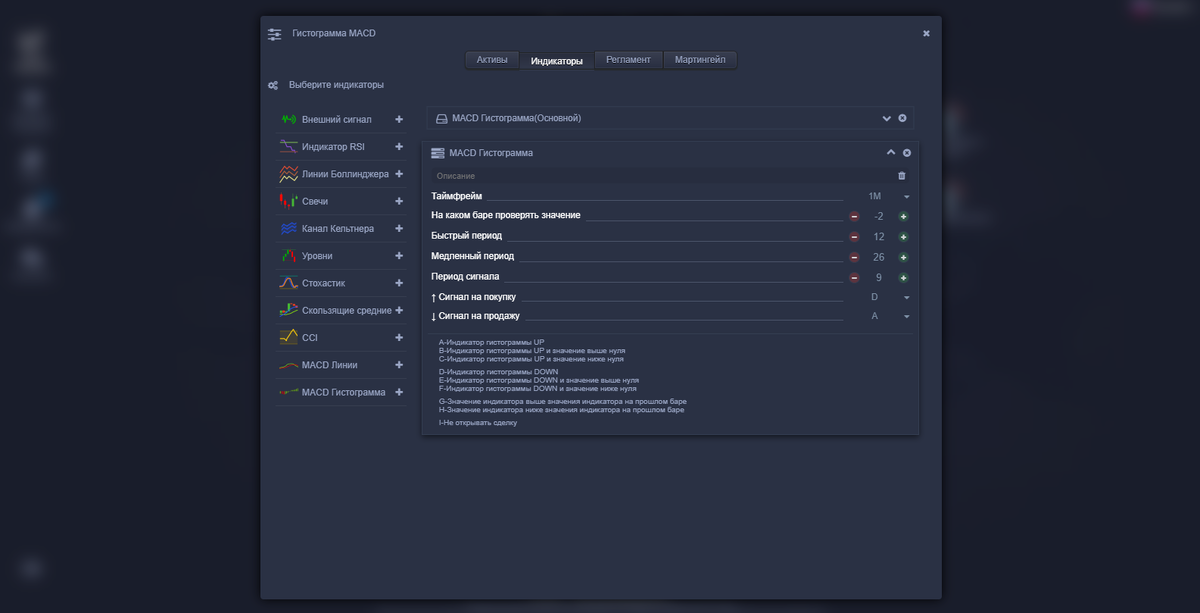Viewport: 1200px width, 613px height.
Task: Click the Скользящие средние icon
Action: 288,310
